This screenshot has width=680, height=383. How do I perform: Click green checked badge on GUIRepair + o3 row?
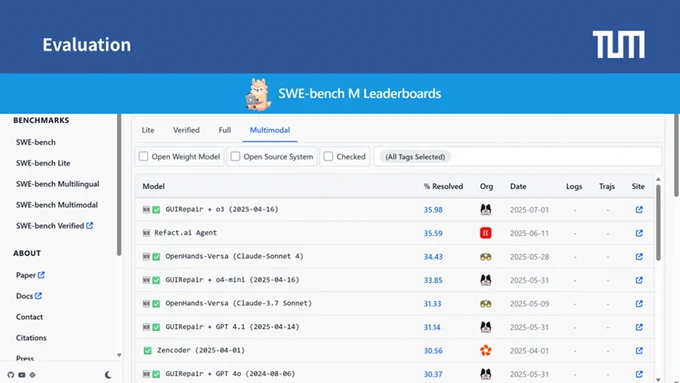coord(157,210)
